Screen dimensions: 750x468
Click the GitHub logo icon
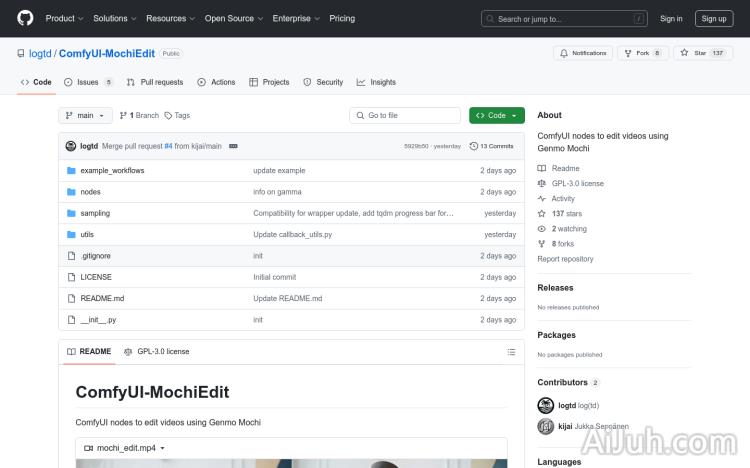coord(25,18)
